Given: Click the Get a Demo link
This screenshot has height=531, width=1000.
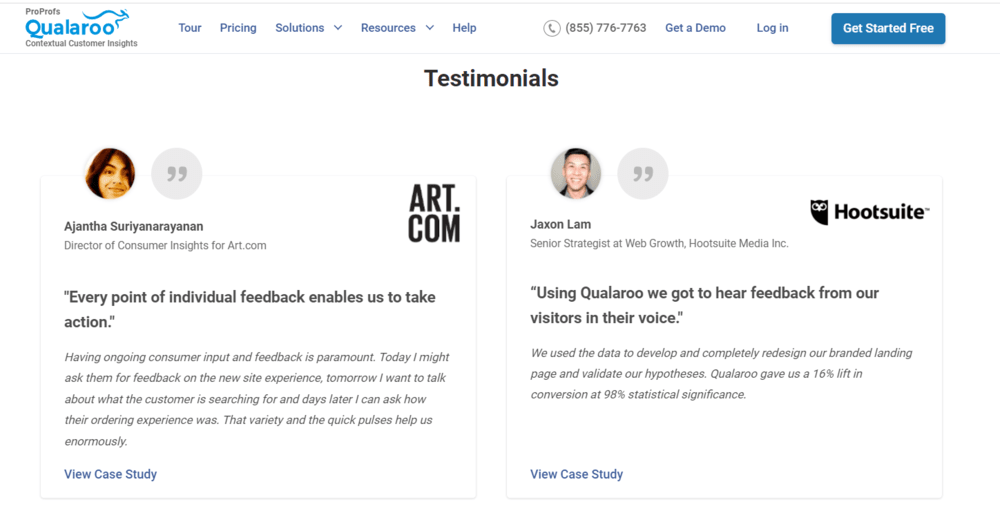Looking at the screenshot, I should [x=695, y=28].
